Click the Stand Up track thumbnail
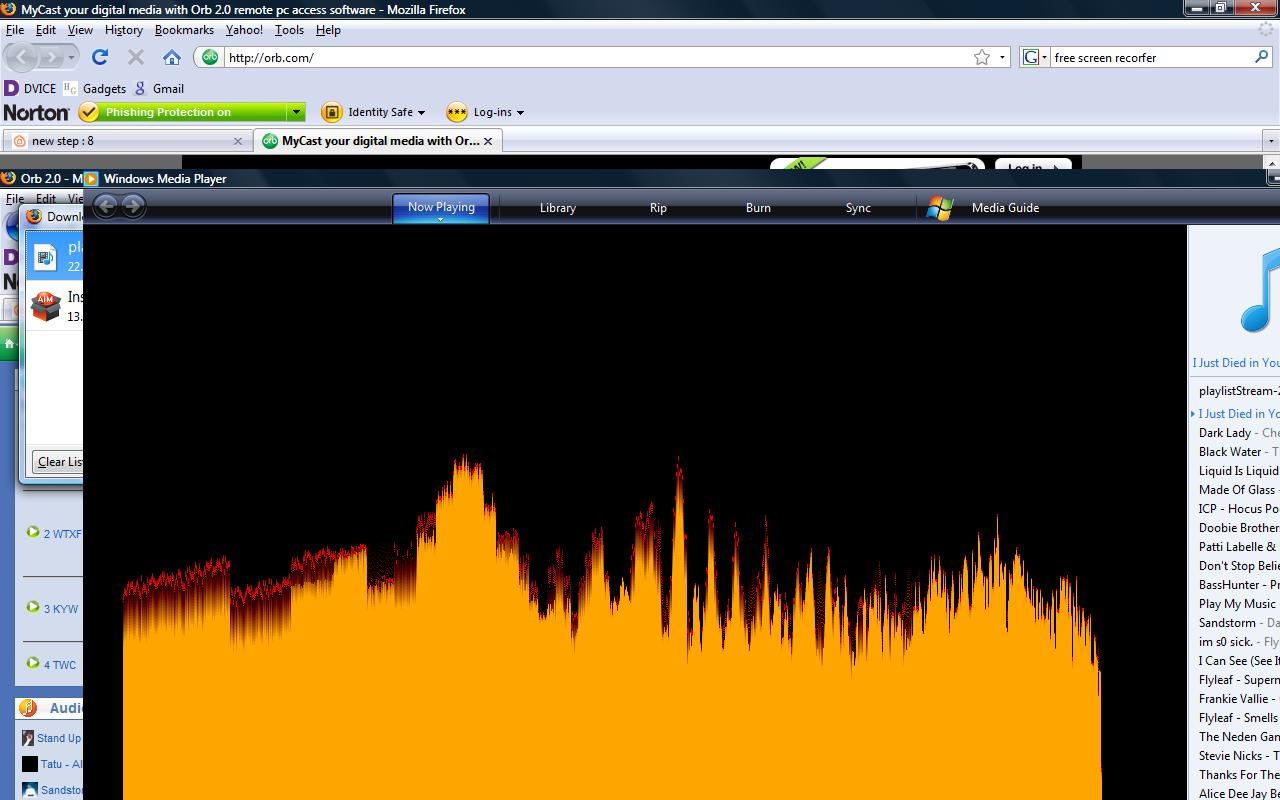This screenshot has height=800, width=1280. 28,738
